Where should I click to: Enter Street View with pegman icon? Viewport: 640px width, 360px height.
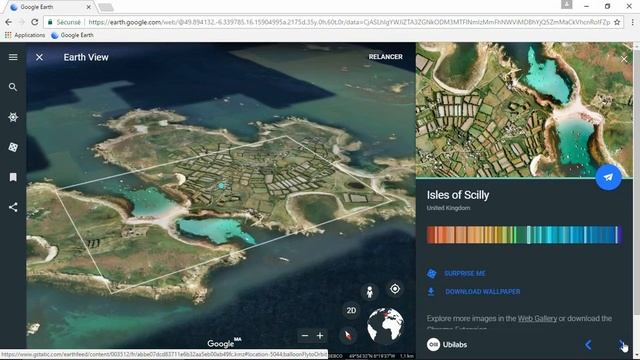coord(369,292)
